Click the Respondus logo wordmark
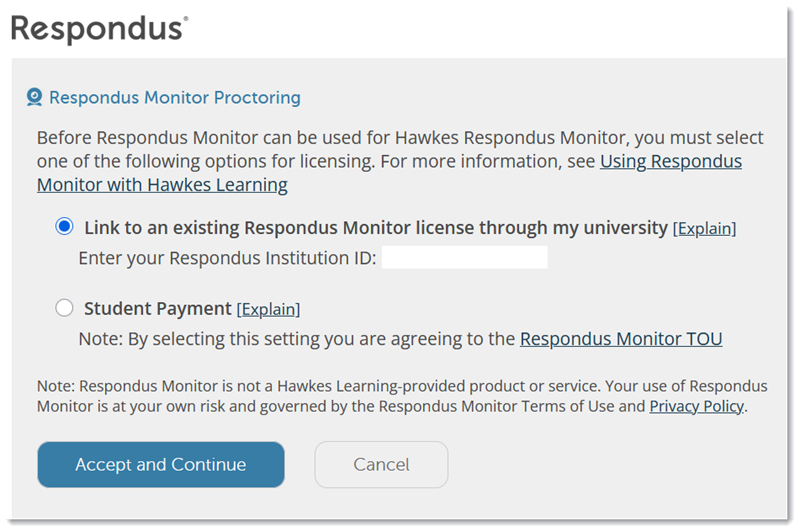This screenshot has width=800, height=532. point(97,29)
